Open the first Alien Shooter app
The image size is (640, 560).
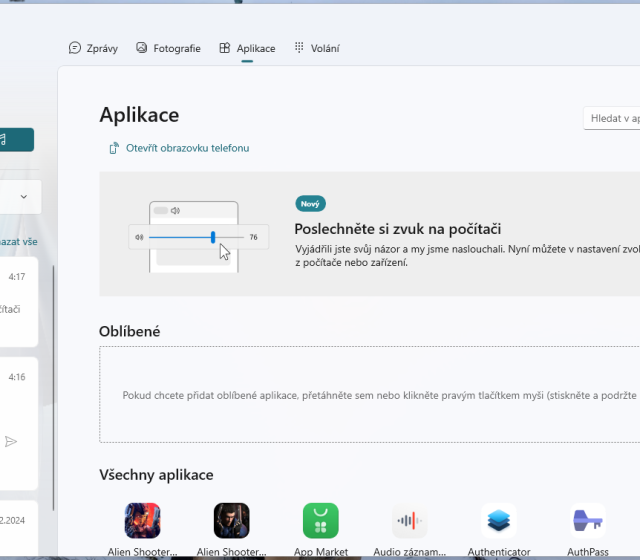point(142,521)
